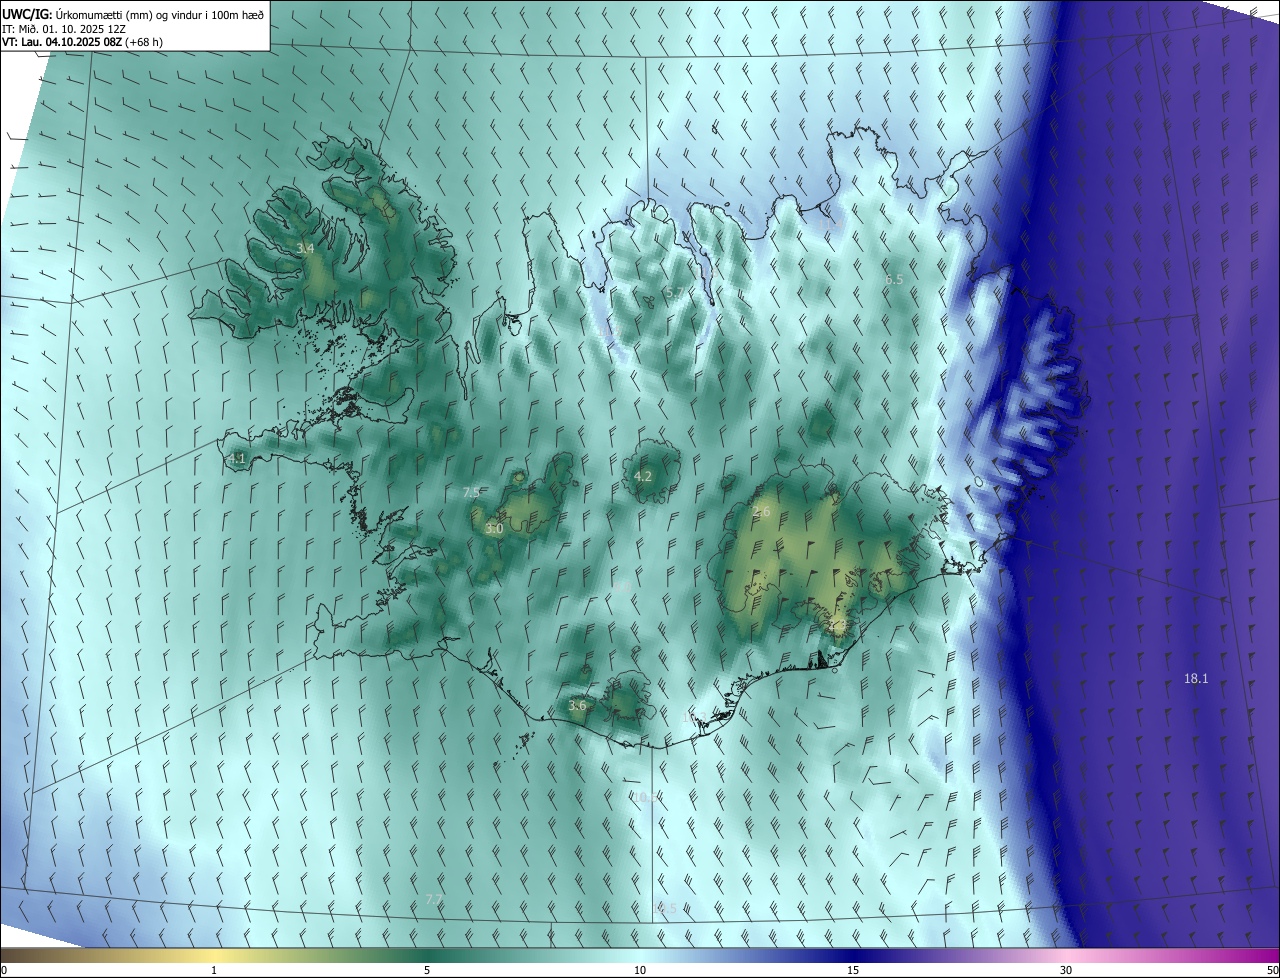The width and height of the screenshot is (1280, 978).
Task: Click the 7.5 precipitation value
Action: [x=471, y=492]
